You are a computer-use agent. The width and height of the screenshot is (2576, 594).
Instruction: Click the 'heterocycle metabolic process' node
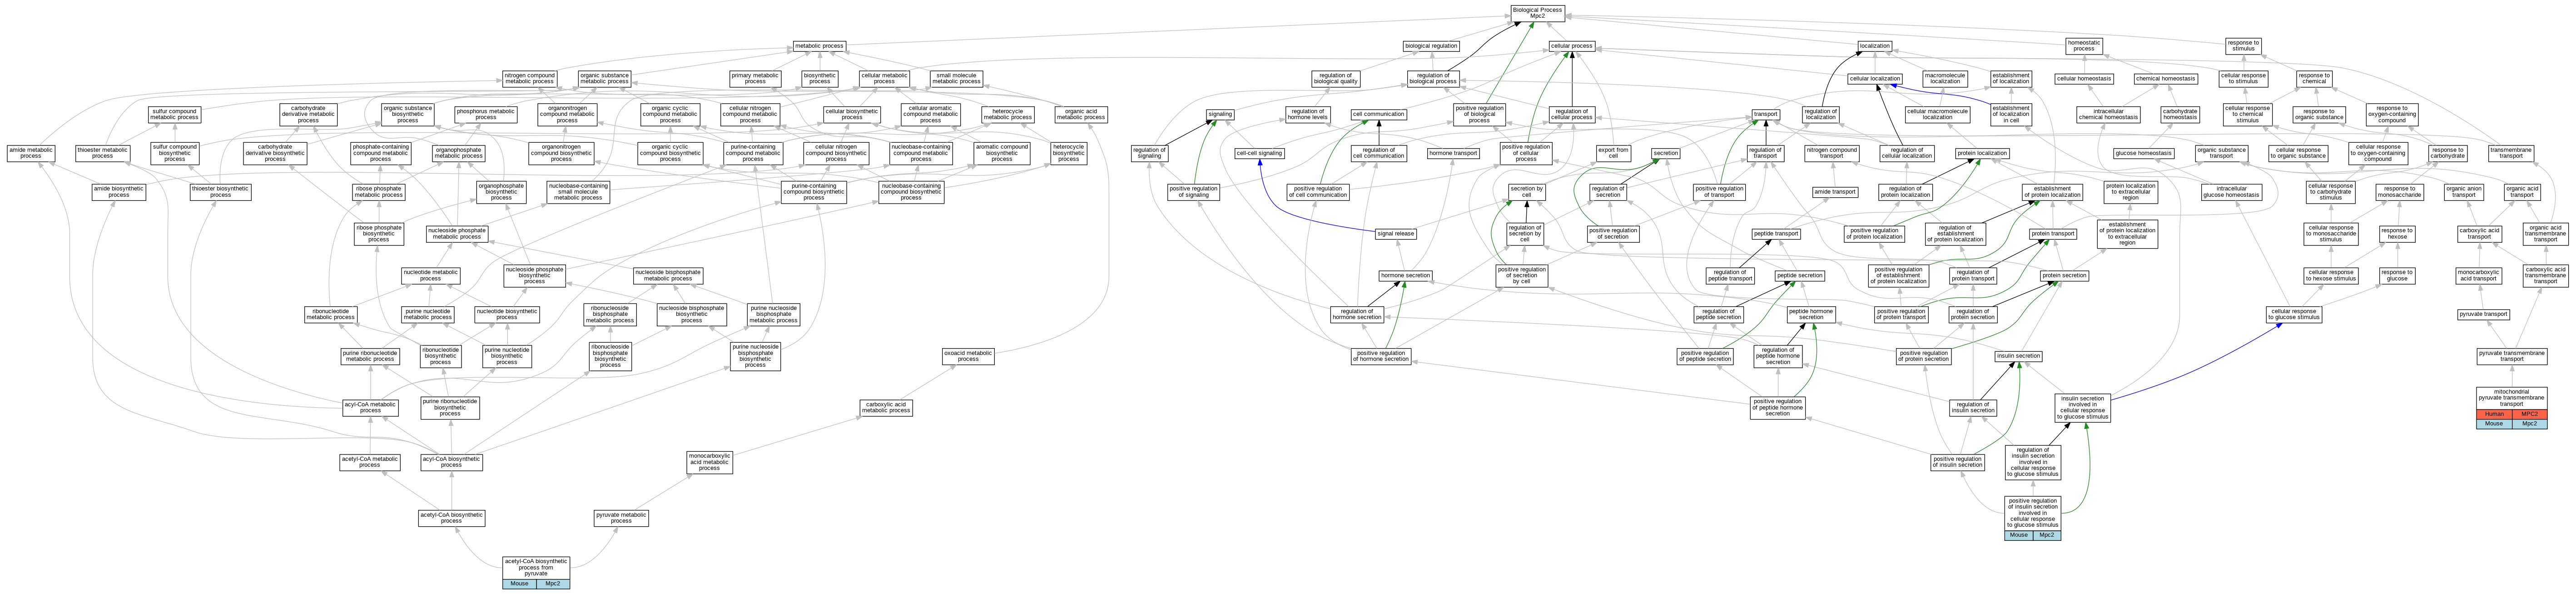tap(1007, 114)
